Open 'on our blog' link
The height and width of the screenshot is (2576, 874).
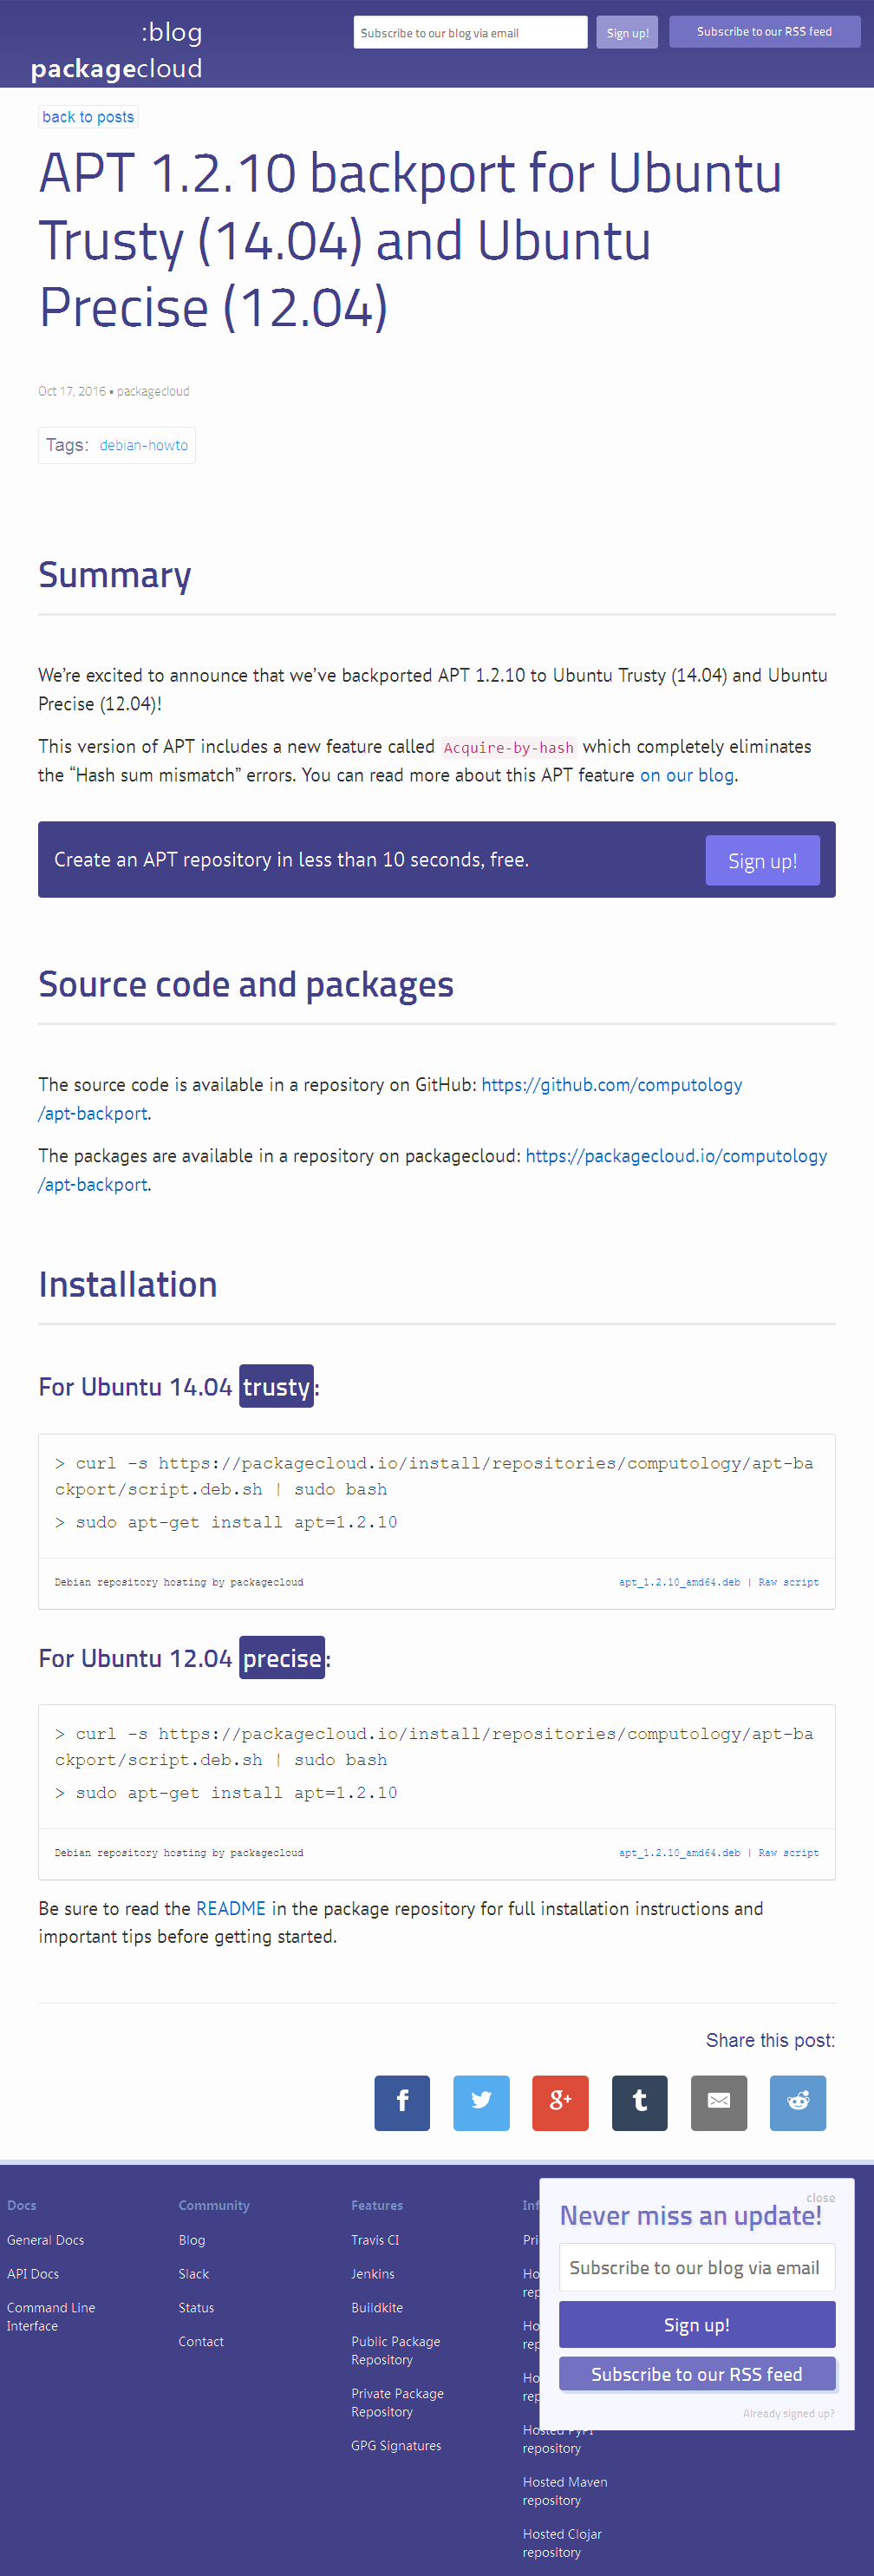tap(686, 775)
